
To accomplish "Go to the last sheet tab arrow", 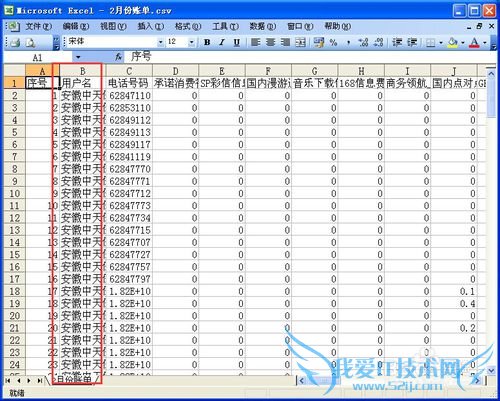I will pyautogui.click(x=40, y=380).
